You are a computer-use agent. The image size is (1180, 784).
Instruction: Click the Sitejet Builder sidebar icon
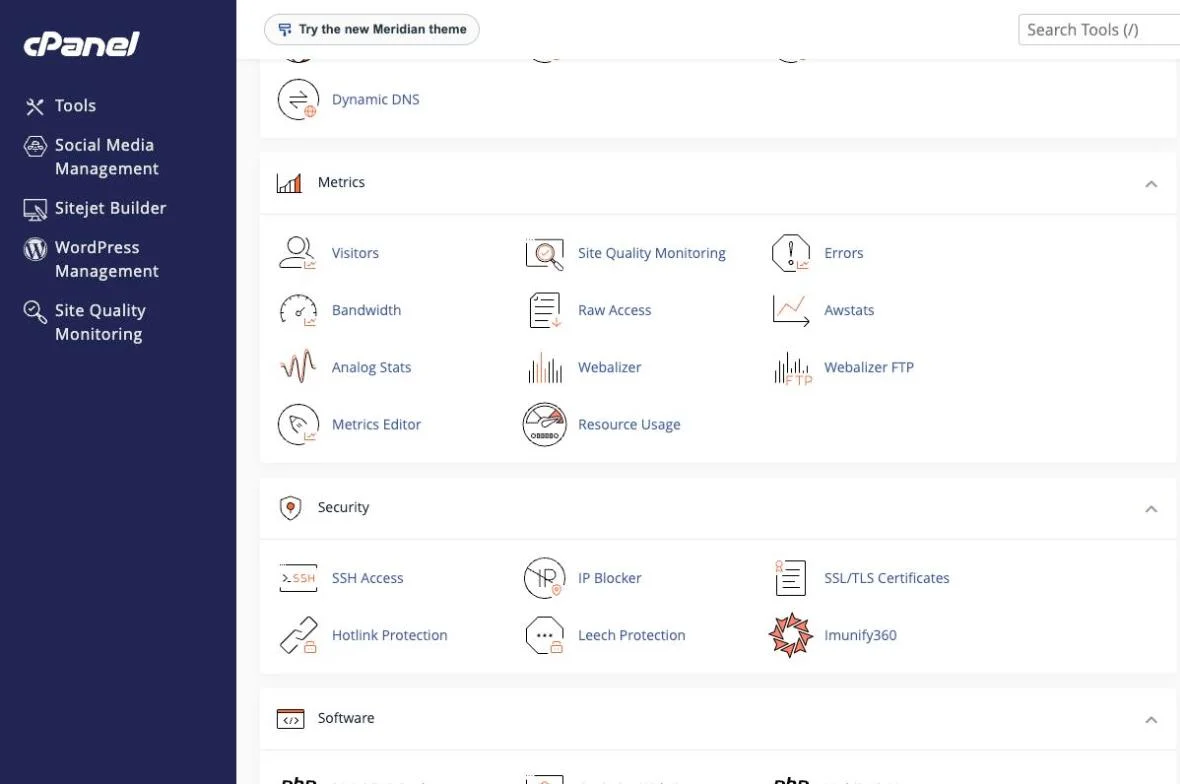(35, 209)
